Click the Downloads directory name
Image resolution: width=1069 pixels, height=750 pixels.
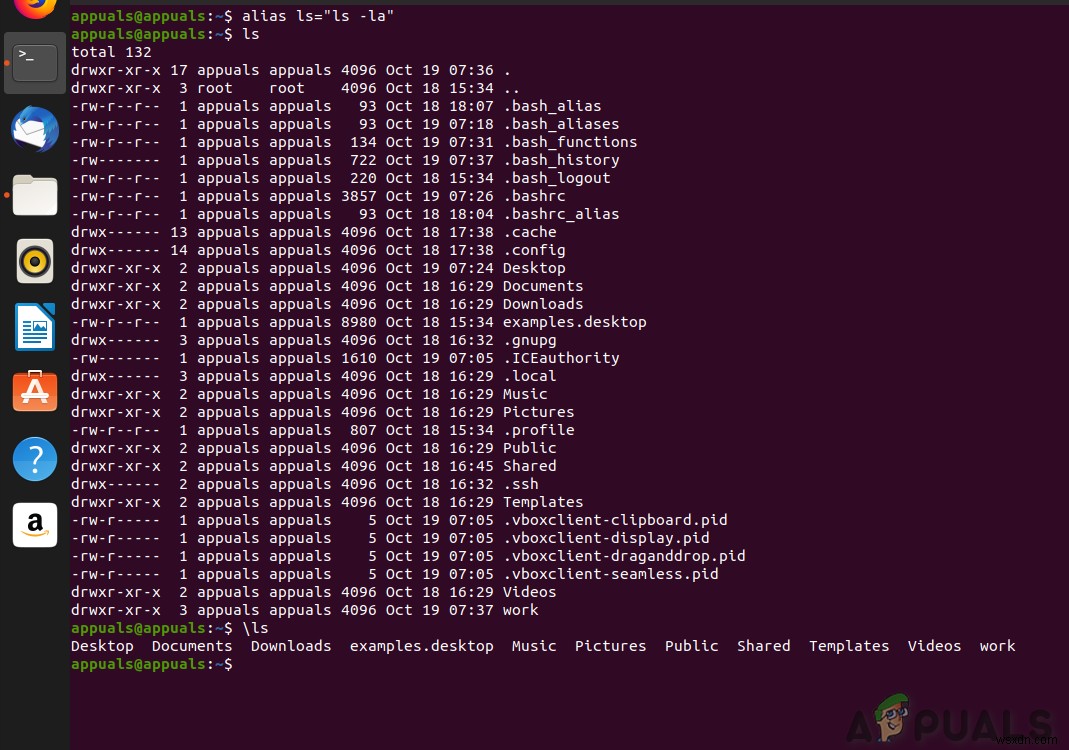pyautogui.click(x=543, y=303)
